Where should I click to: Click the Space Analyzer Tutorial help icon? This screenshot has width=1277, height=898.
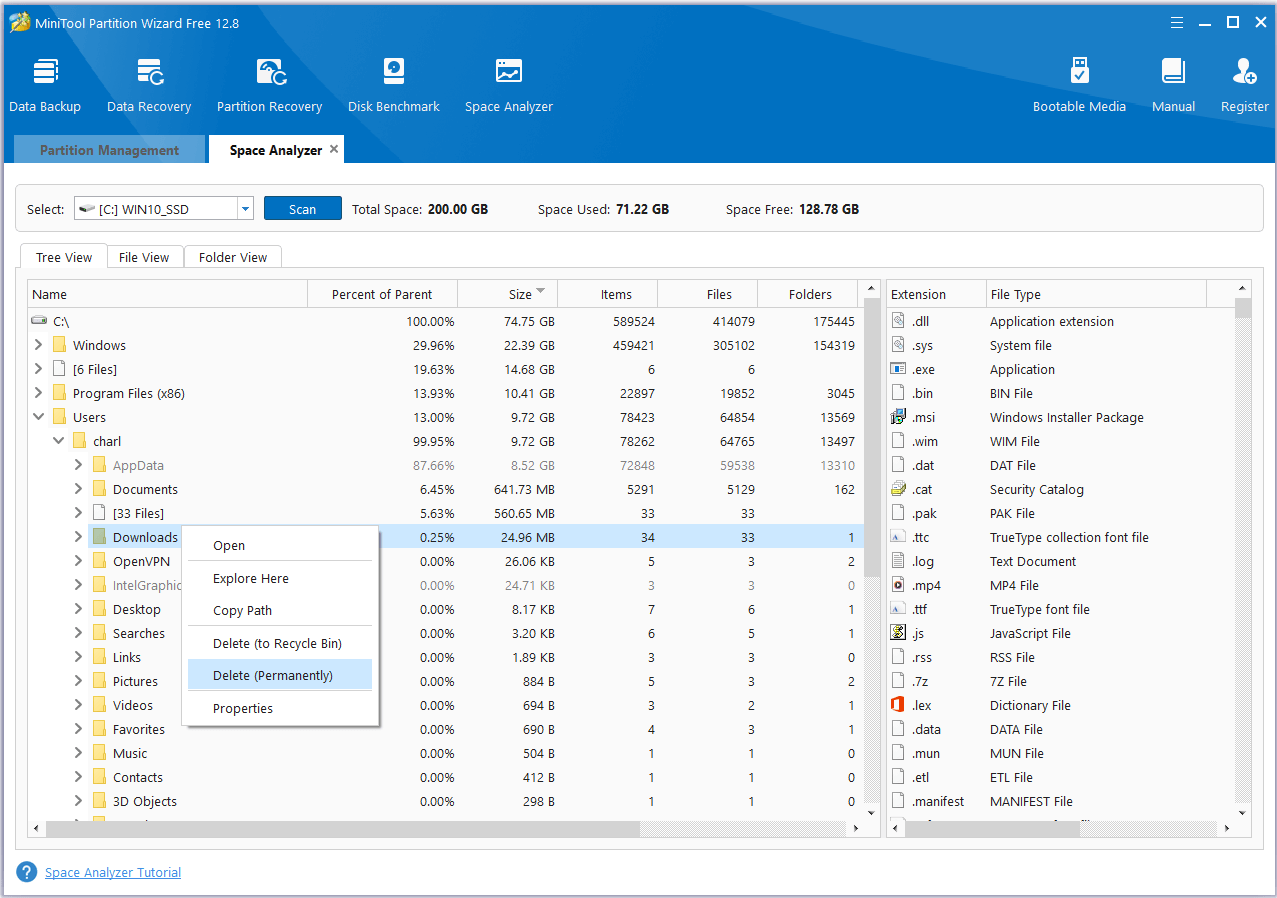click(x=27, y=872)
